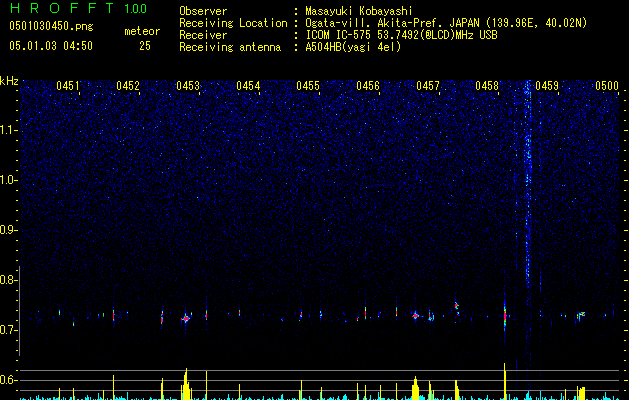Click the version number 1.0.0
The width and height of the screenshot is (629, 400).
[135, 9]
